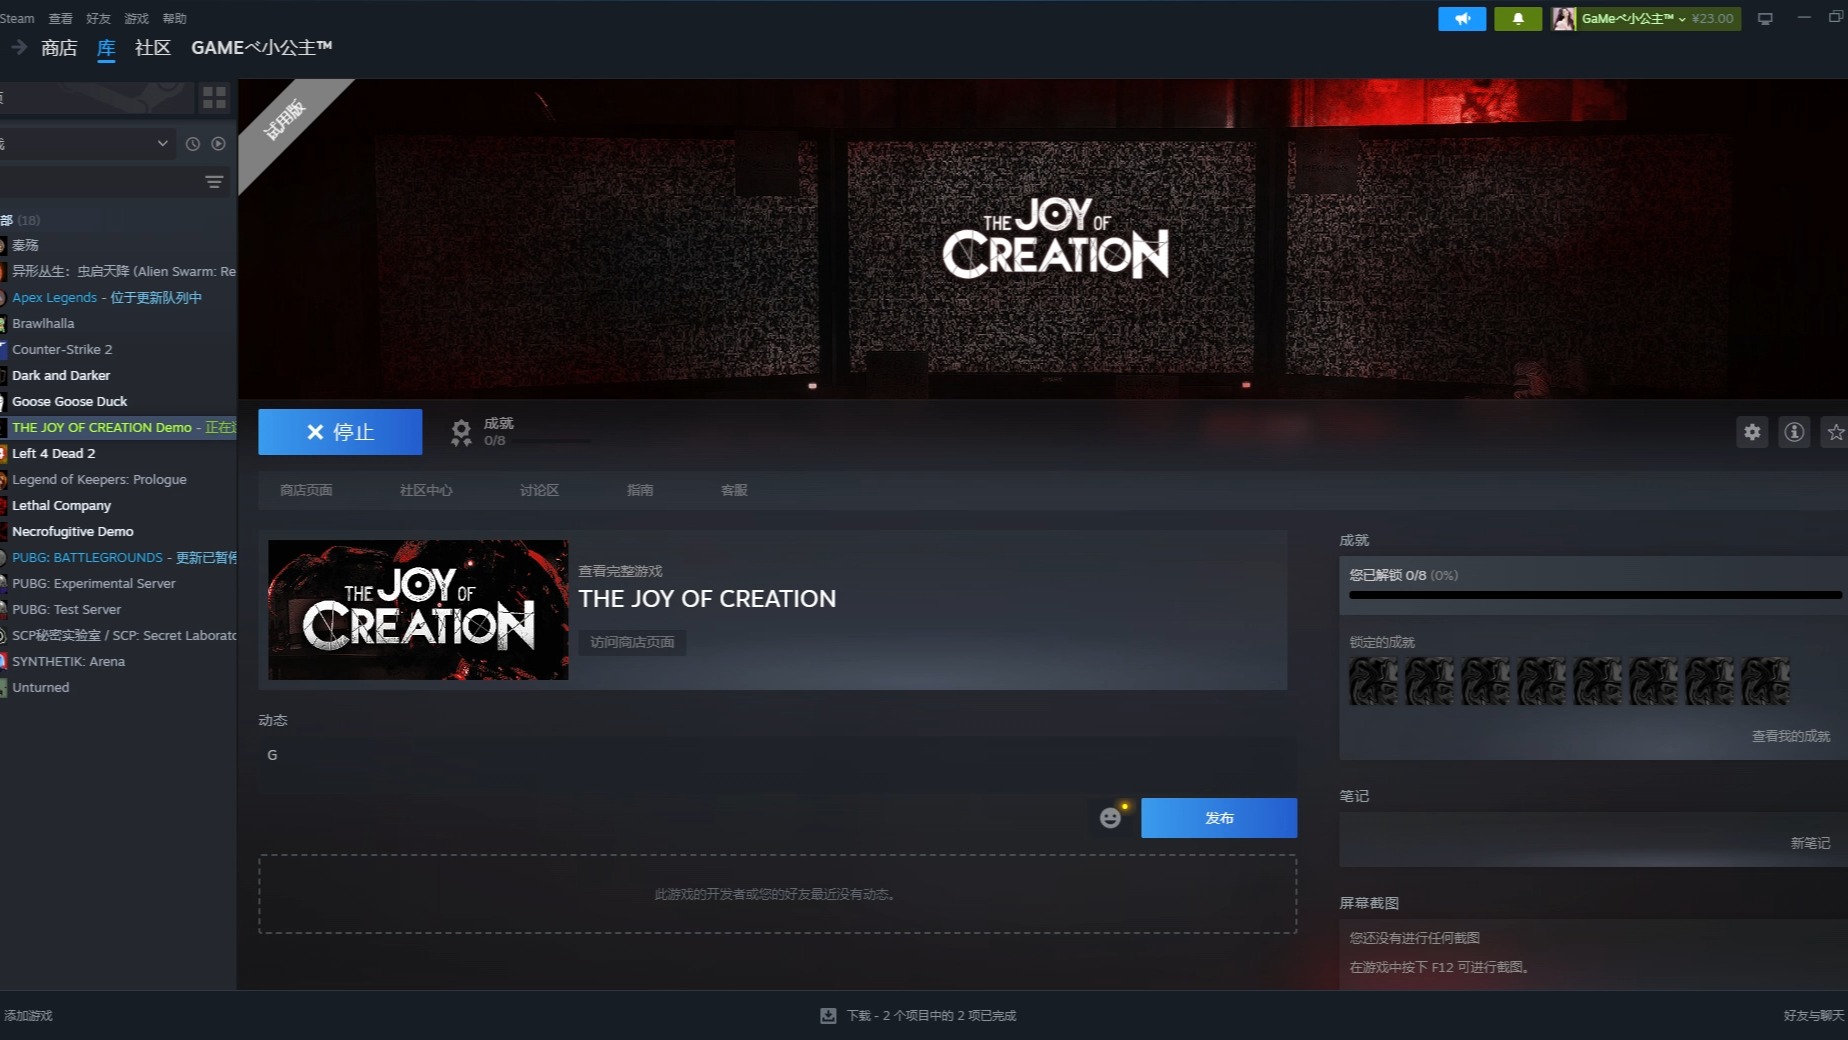
Task: Select Necrofugitive Demo in the library
Action: click(x=118, y=531)
